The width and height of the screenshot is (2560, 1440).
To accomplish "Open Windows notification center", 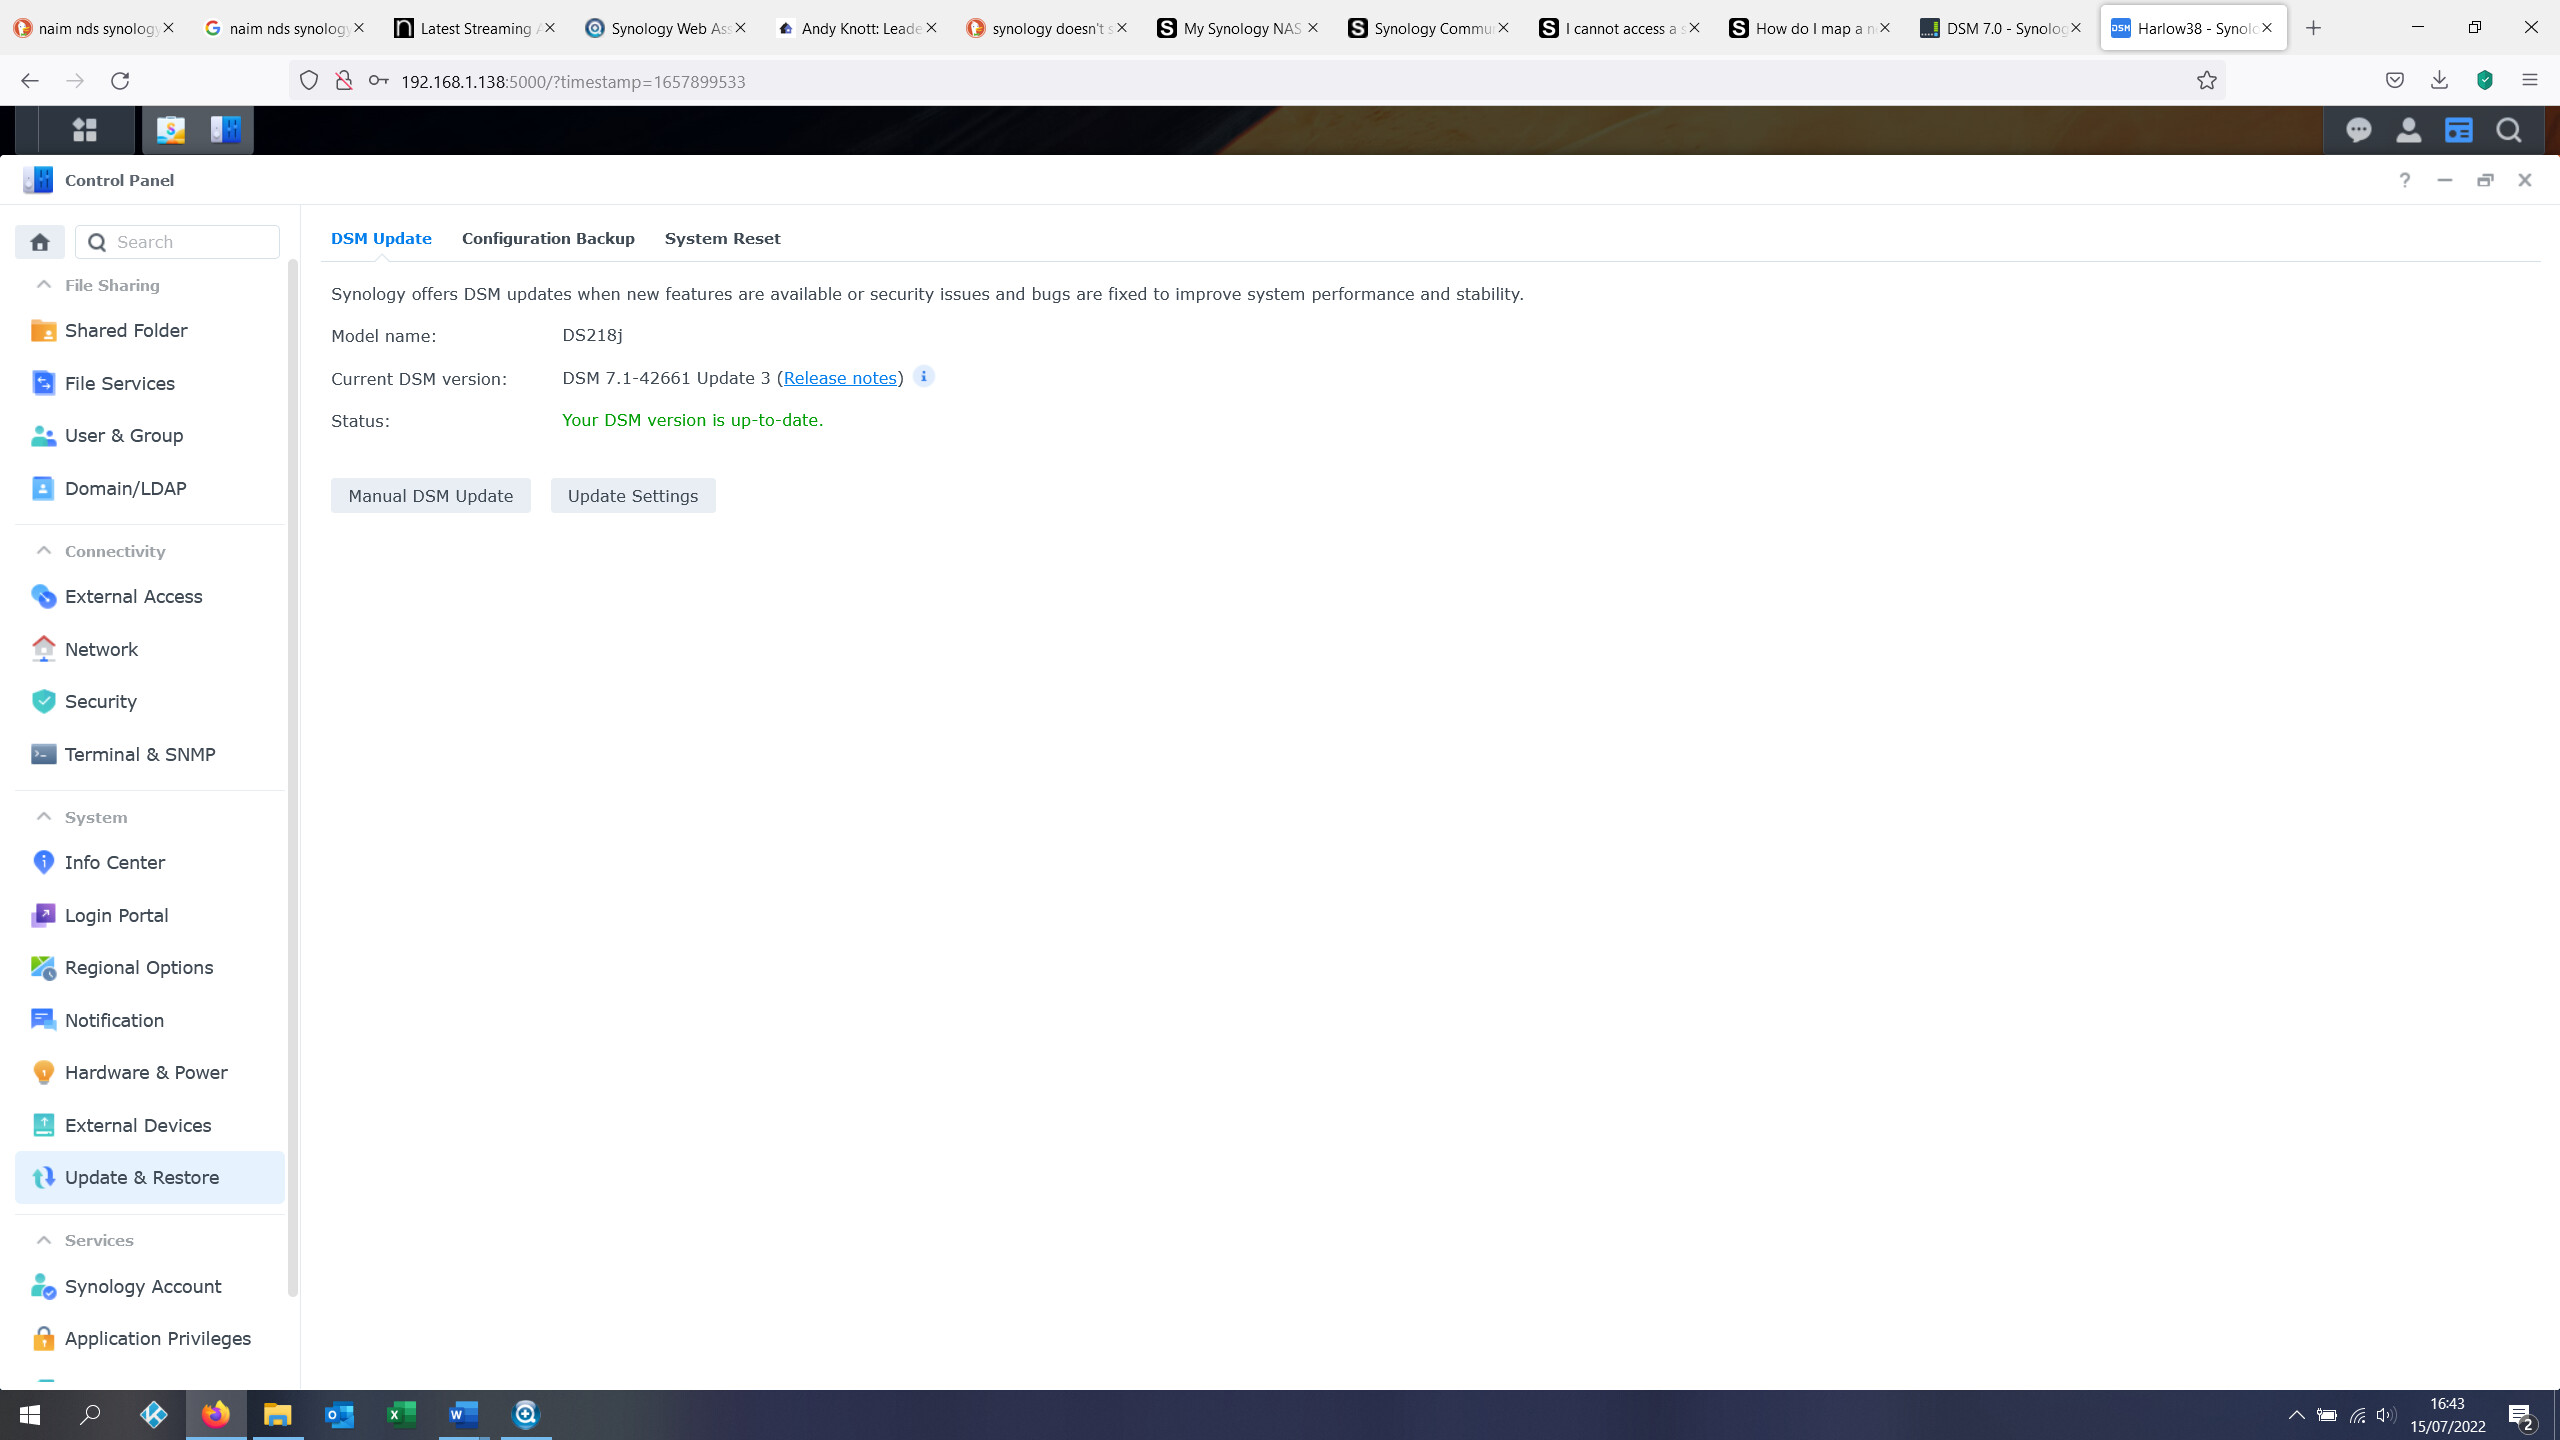I will 2521,1415.
